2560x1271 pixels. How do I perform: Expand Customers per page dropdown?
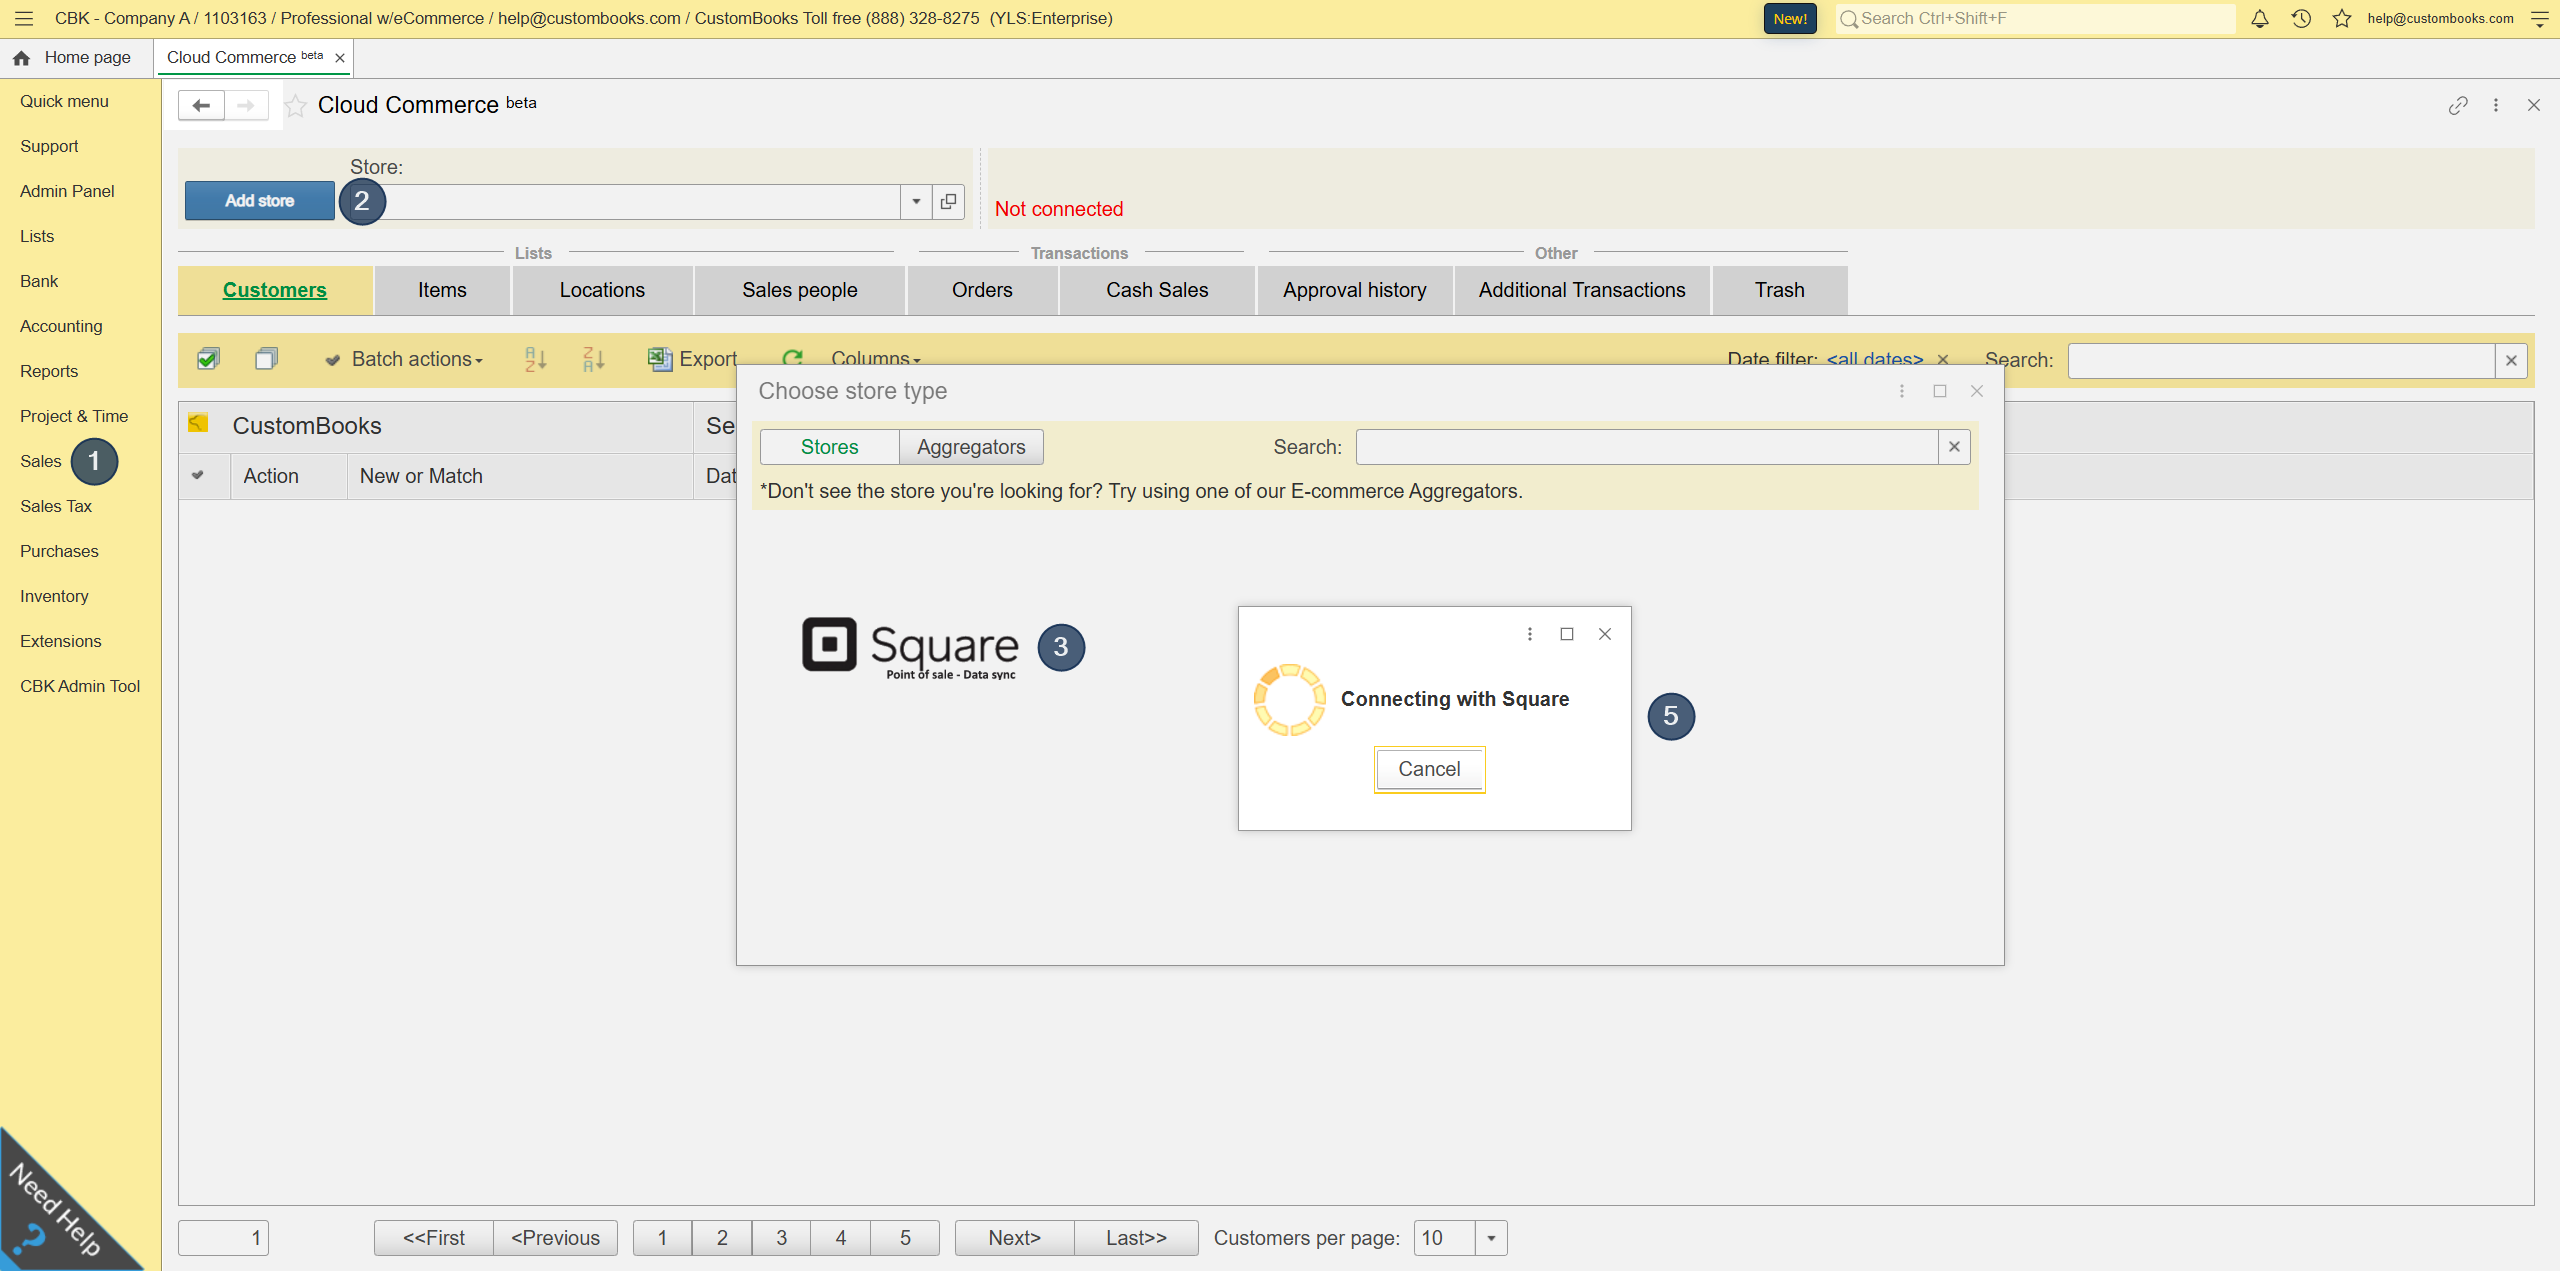(1491, 1238)
